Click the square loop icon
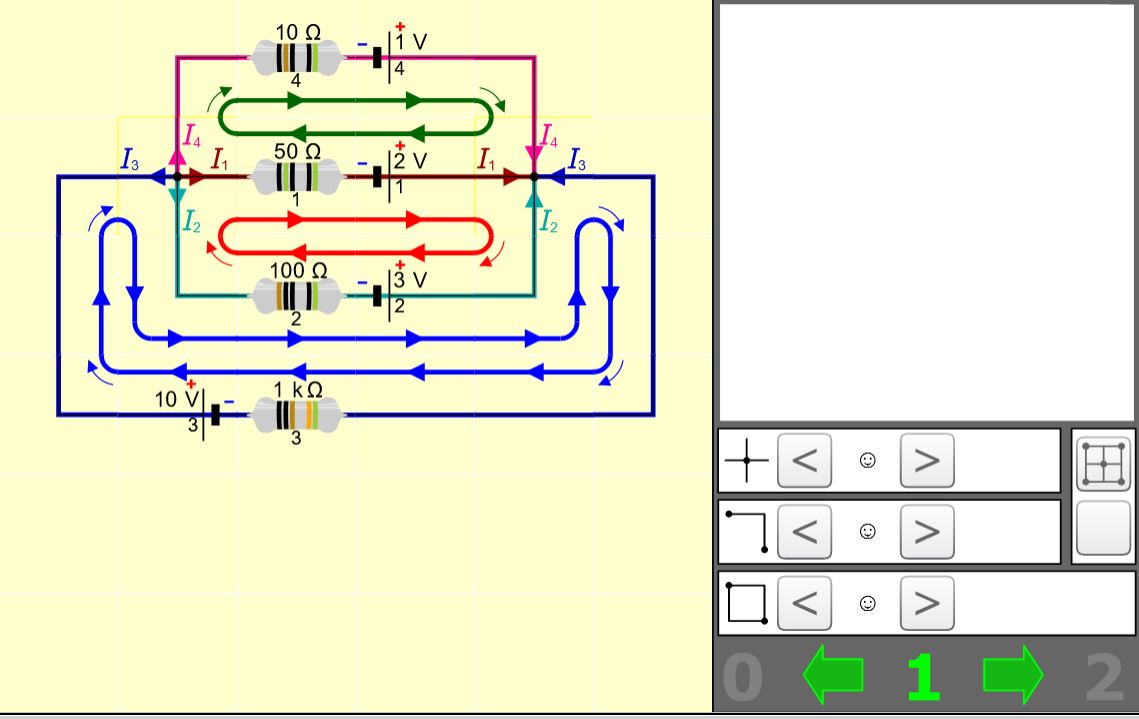The image size is (1139, 719). click(746, 603)
